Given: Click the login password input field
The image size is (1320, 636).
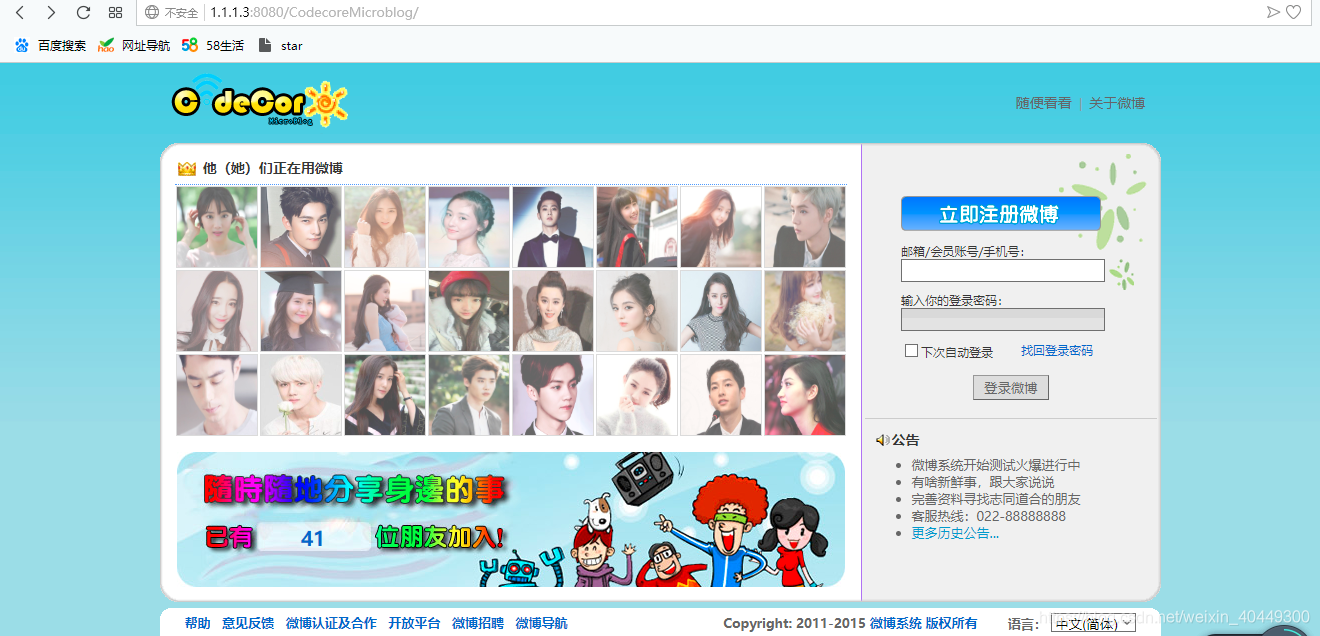Looking at the screenshot, I should (x=1003, y=319).
